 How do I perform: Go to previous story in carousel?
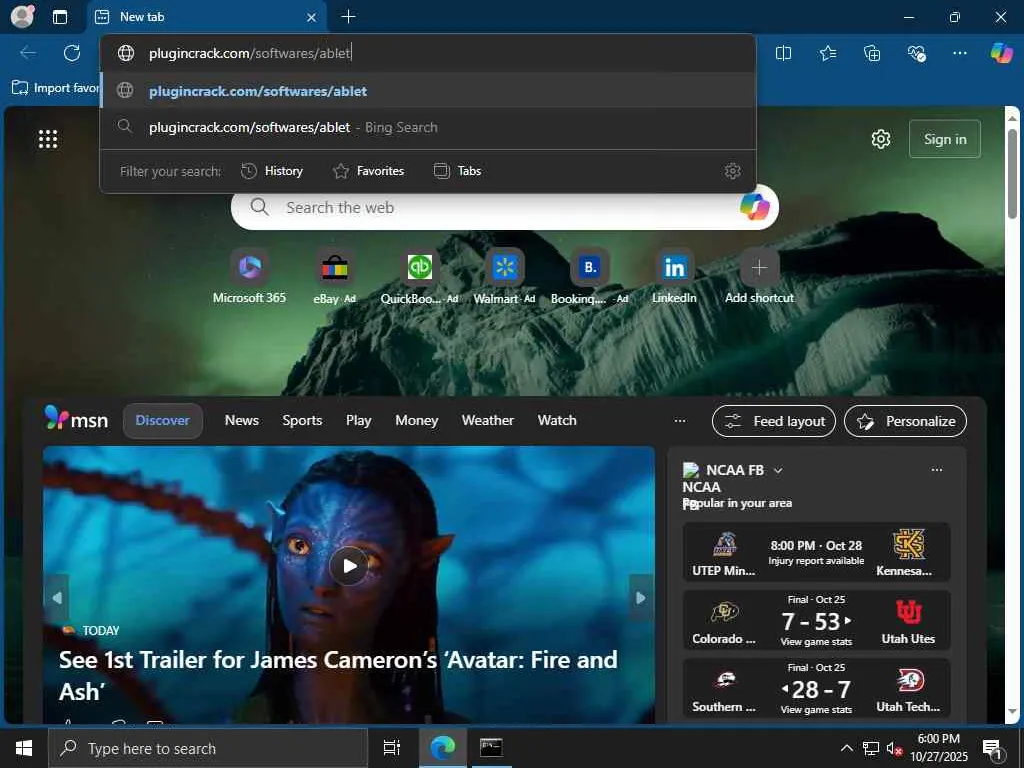[x=57, y=598]
